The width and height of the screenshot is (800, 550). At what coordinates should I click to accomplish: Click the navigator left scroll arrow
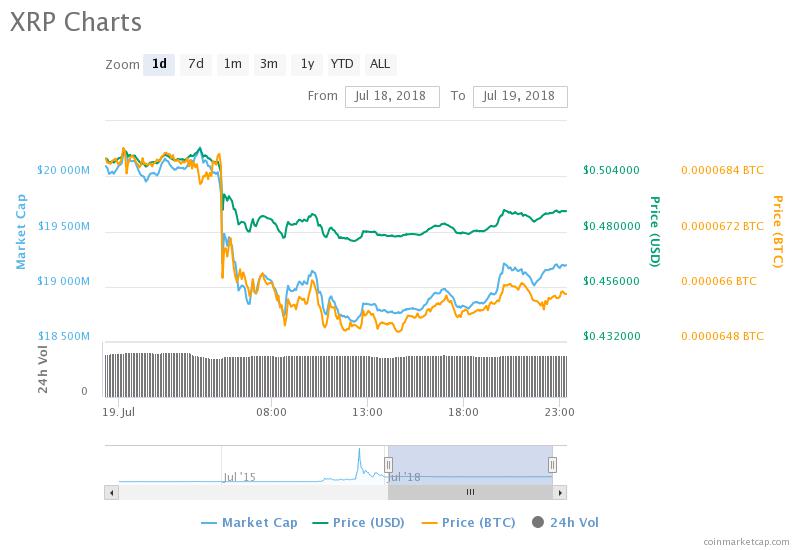point(111,492)
